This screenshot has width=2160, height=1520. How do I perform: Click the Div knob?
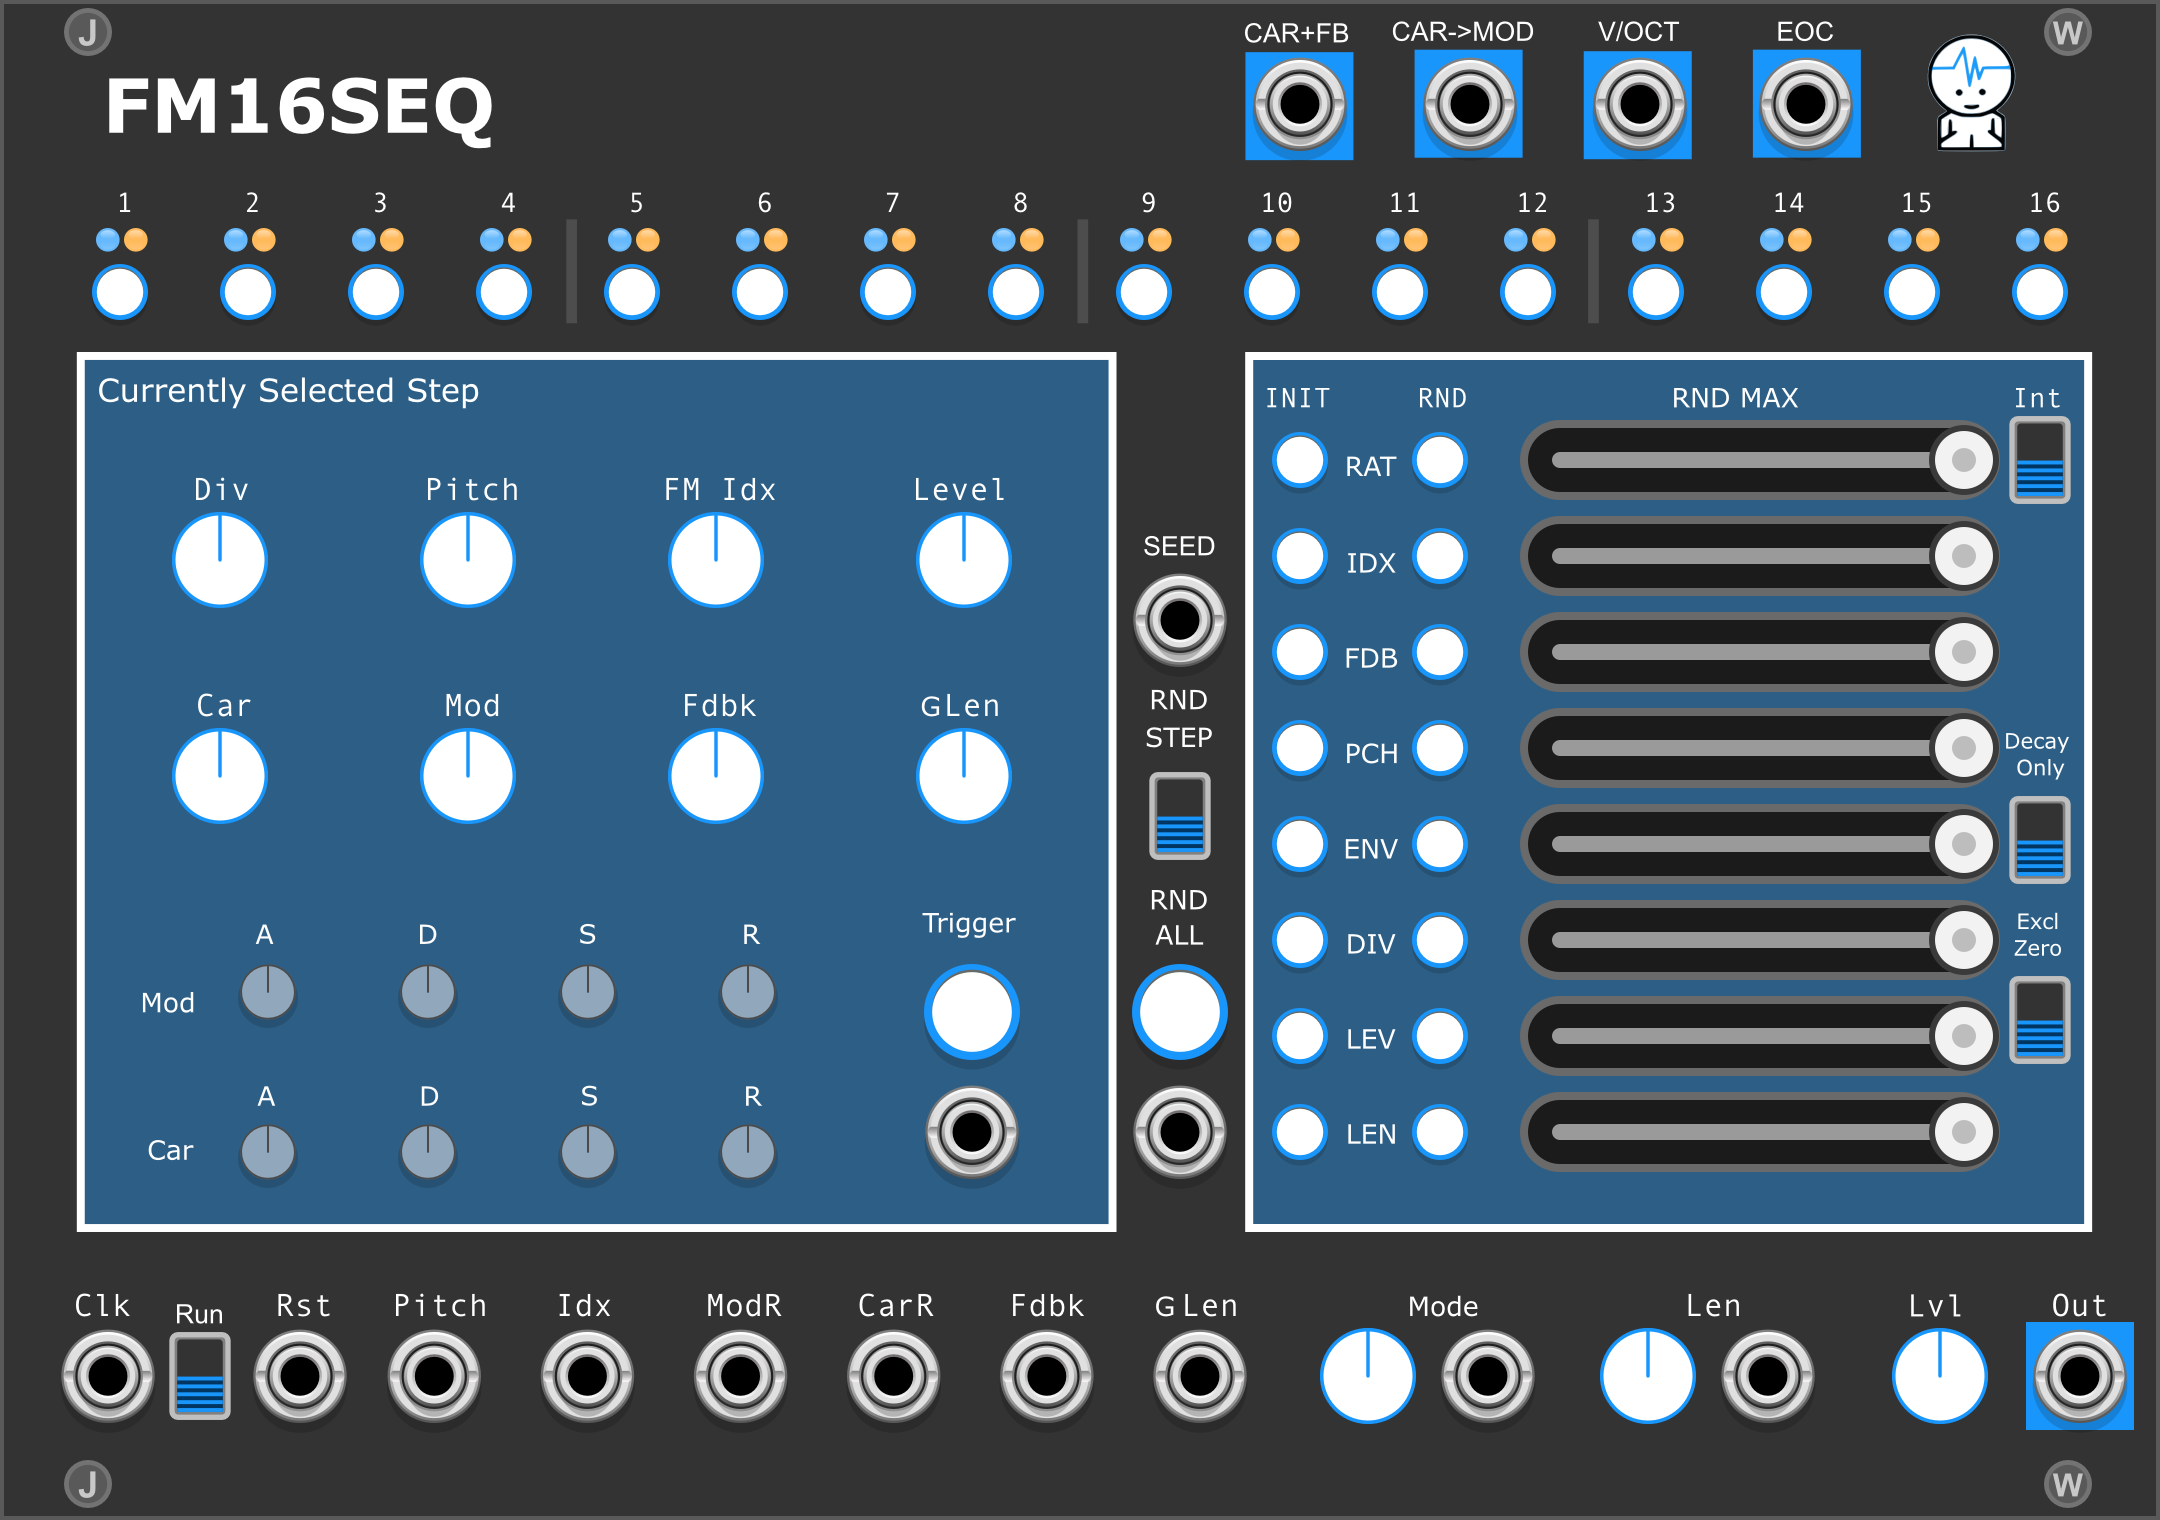[x=220, y=560]
